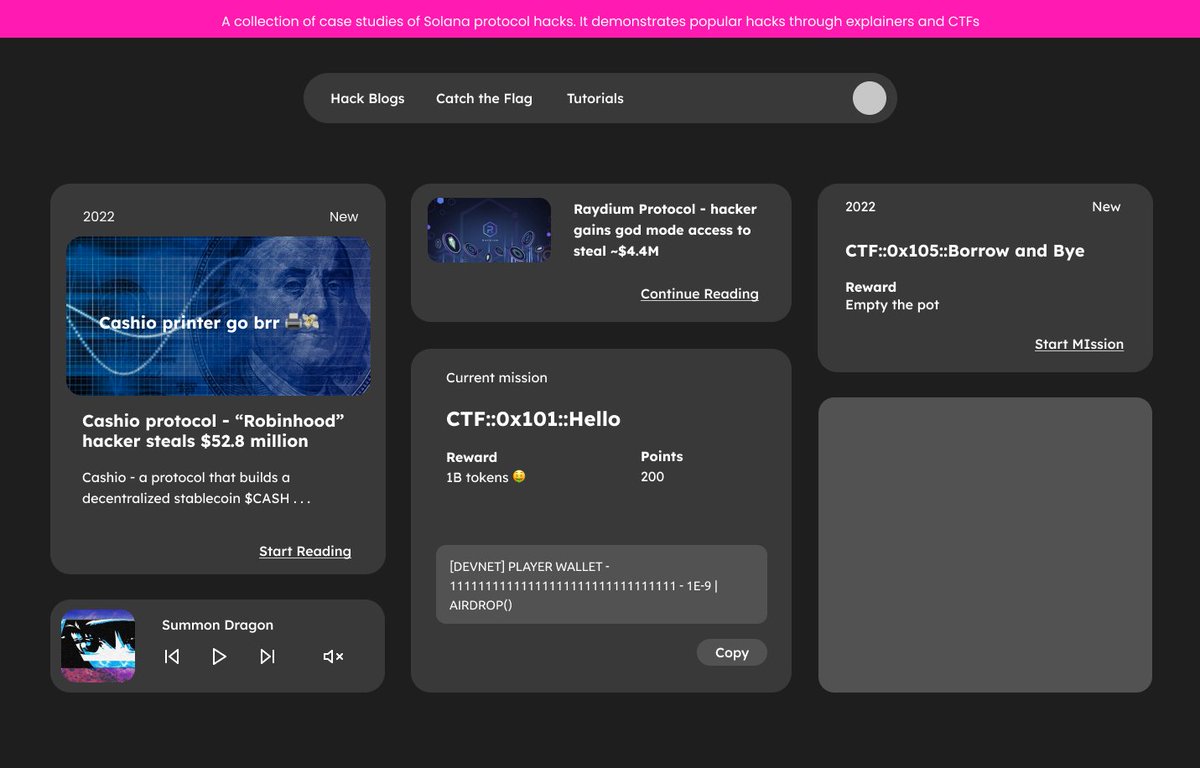The width and height of the screenshot is (1200, 768).
Task: Click the Summon Dragon track name
Action: tap(217, 625)
